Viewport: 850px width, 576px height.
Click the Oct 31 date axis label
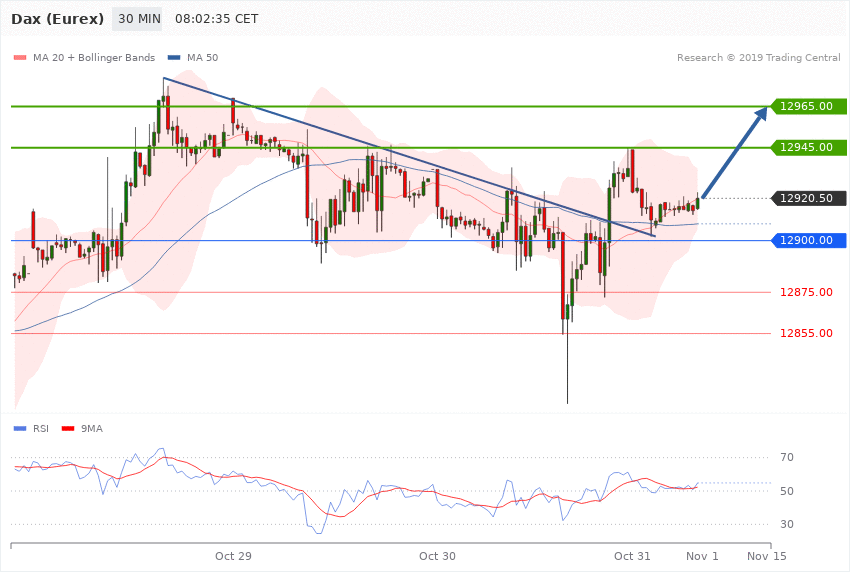click(632, 556)
